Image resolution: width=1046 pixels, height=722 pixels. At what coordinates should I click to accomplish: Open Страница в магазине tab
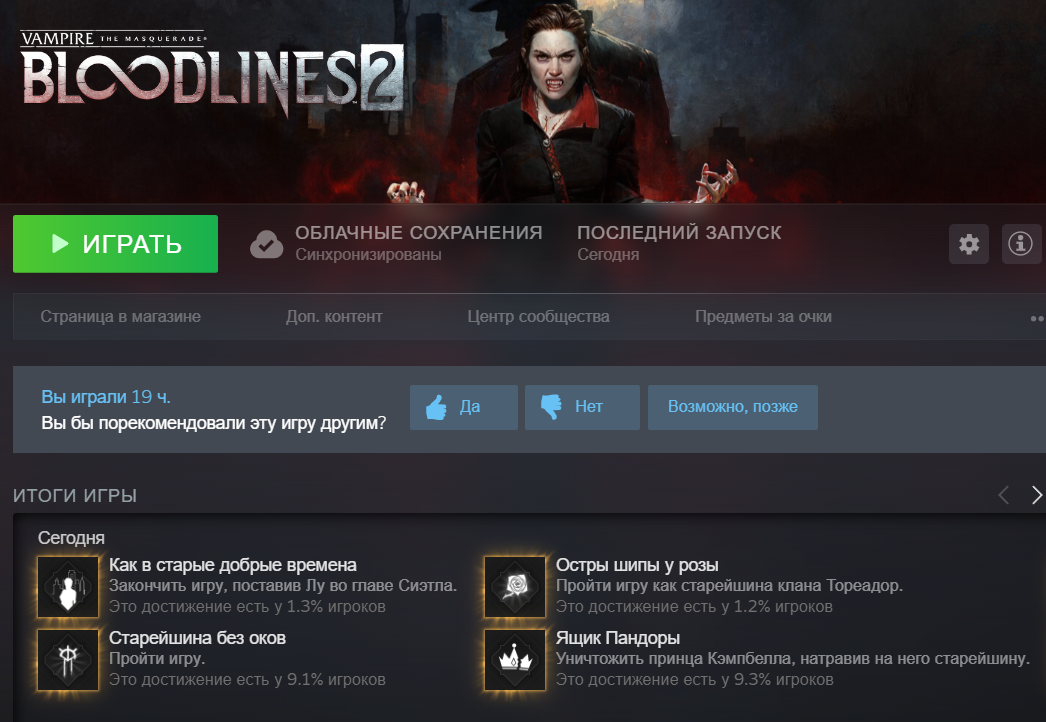[121, 316]
